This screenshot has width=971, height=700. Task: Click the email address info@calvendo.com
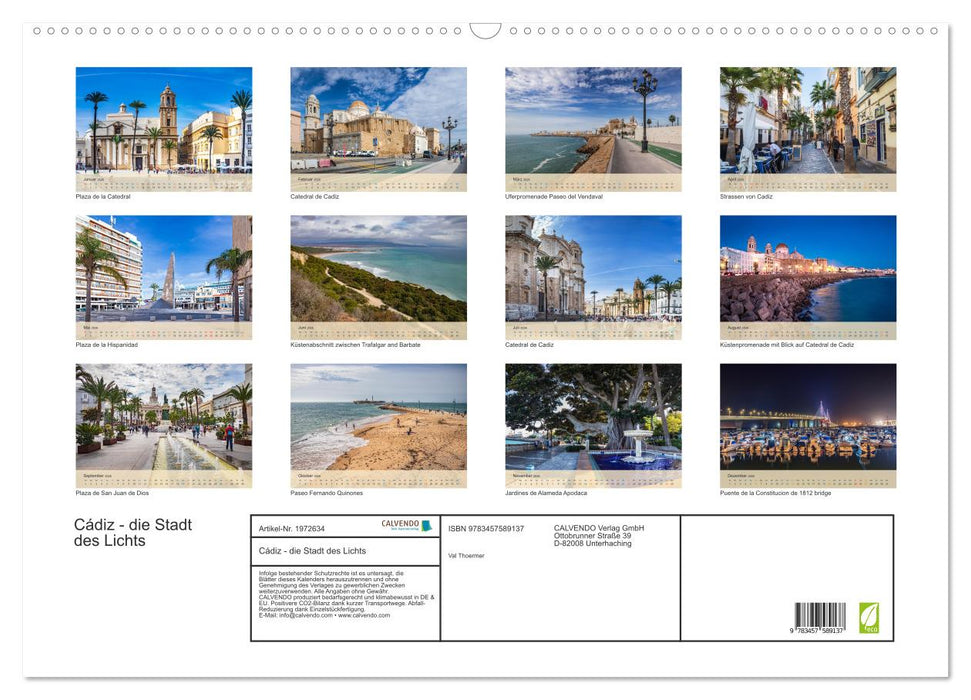click(x=296, y=617)
